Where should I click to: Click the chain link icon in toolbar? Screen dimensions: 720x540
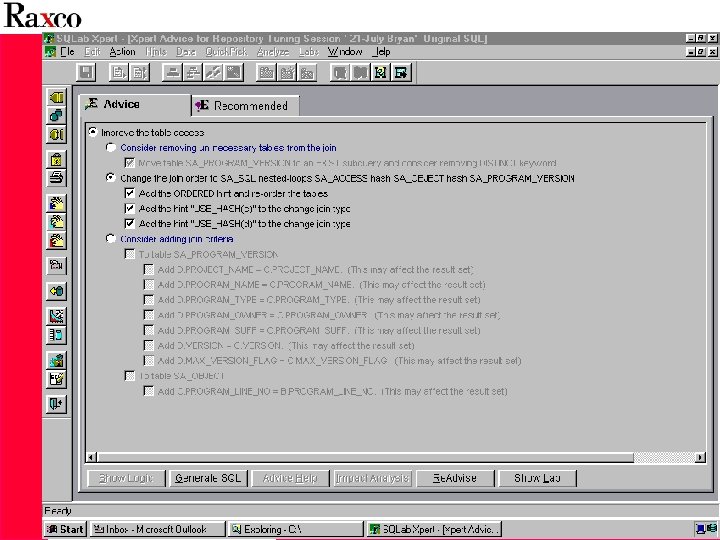click(x=213, y=73)
